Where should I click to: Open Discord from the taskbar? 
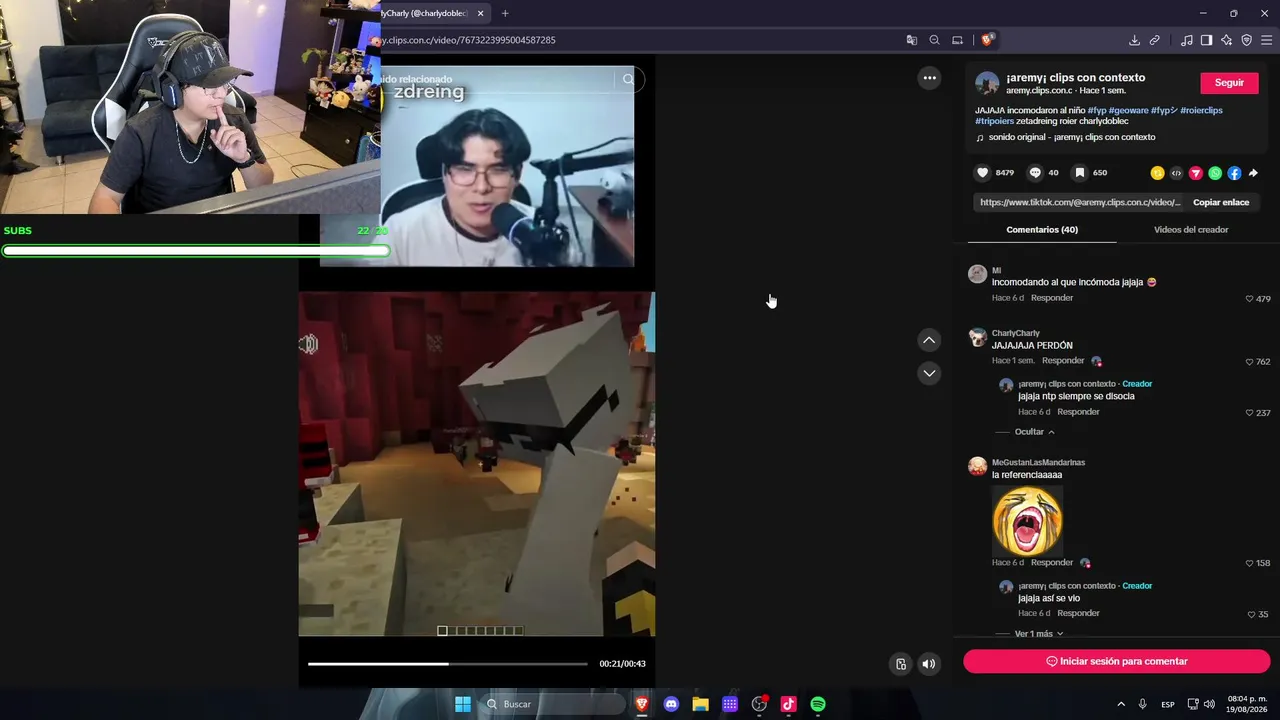(x=671, y=704)
